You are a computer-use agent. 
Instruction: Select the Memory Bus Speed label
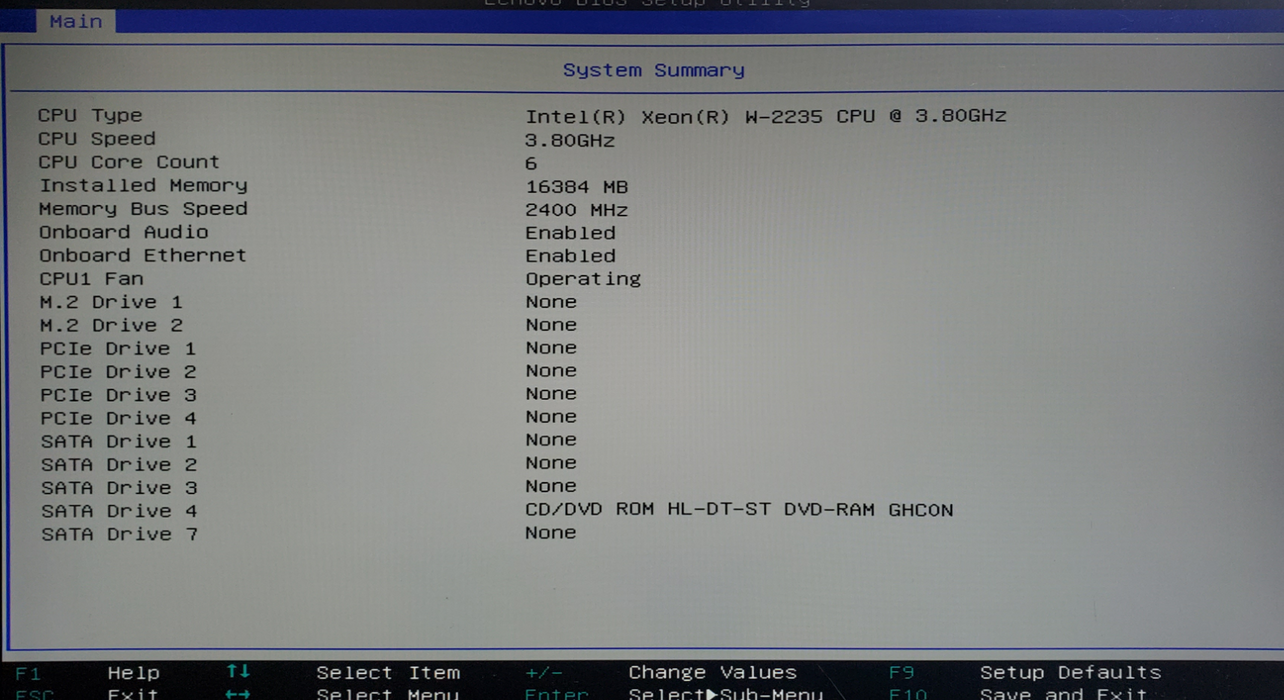click(x=143, y=209)
